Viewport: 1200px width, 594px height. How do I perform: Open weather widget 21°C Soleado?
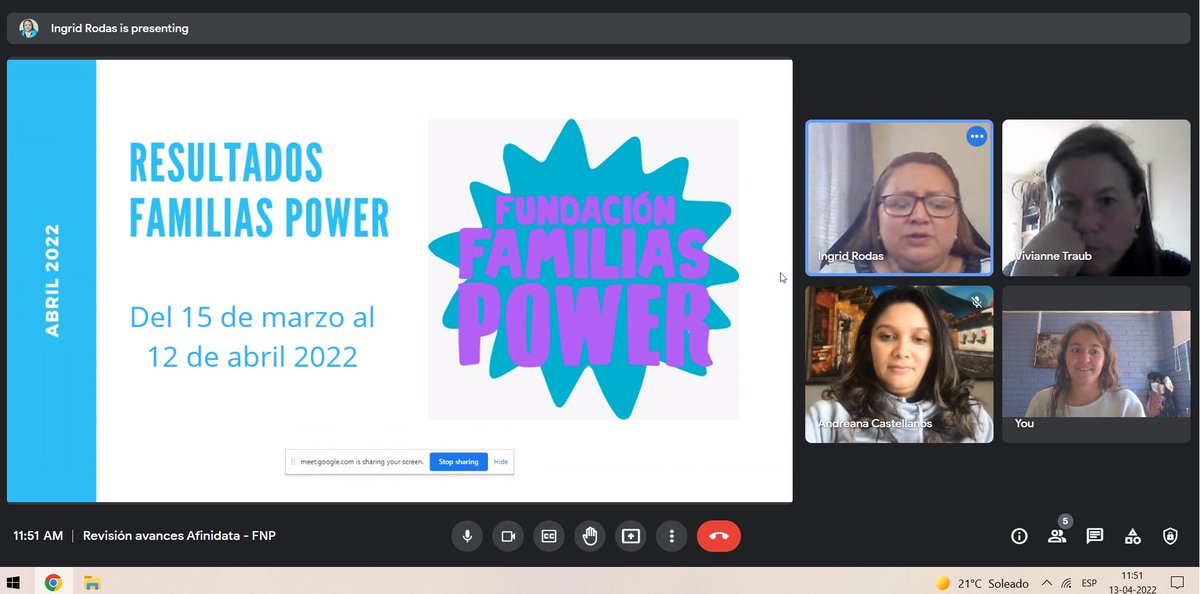(x=980, y=583)
